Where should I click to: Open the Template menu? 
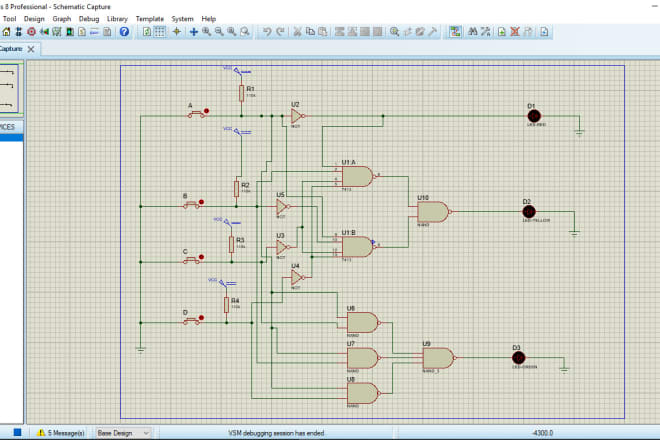(149, 19)
